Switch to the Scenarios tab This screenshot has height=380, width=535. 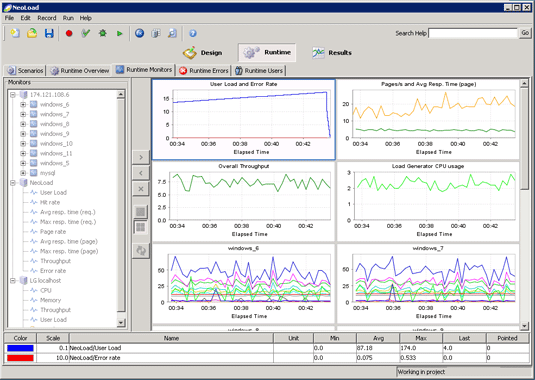[26, 71]
